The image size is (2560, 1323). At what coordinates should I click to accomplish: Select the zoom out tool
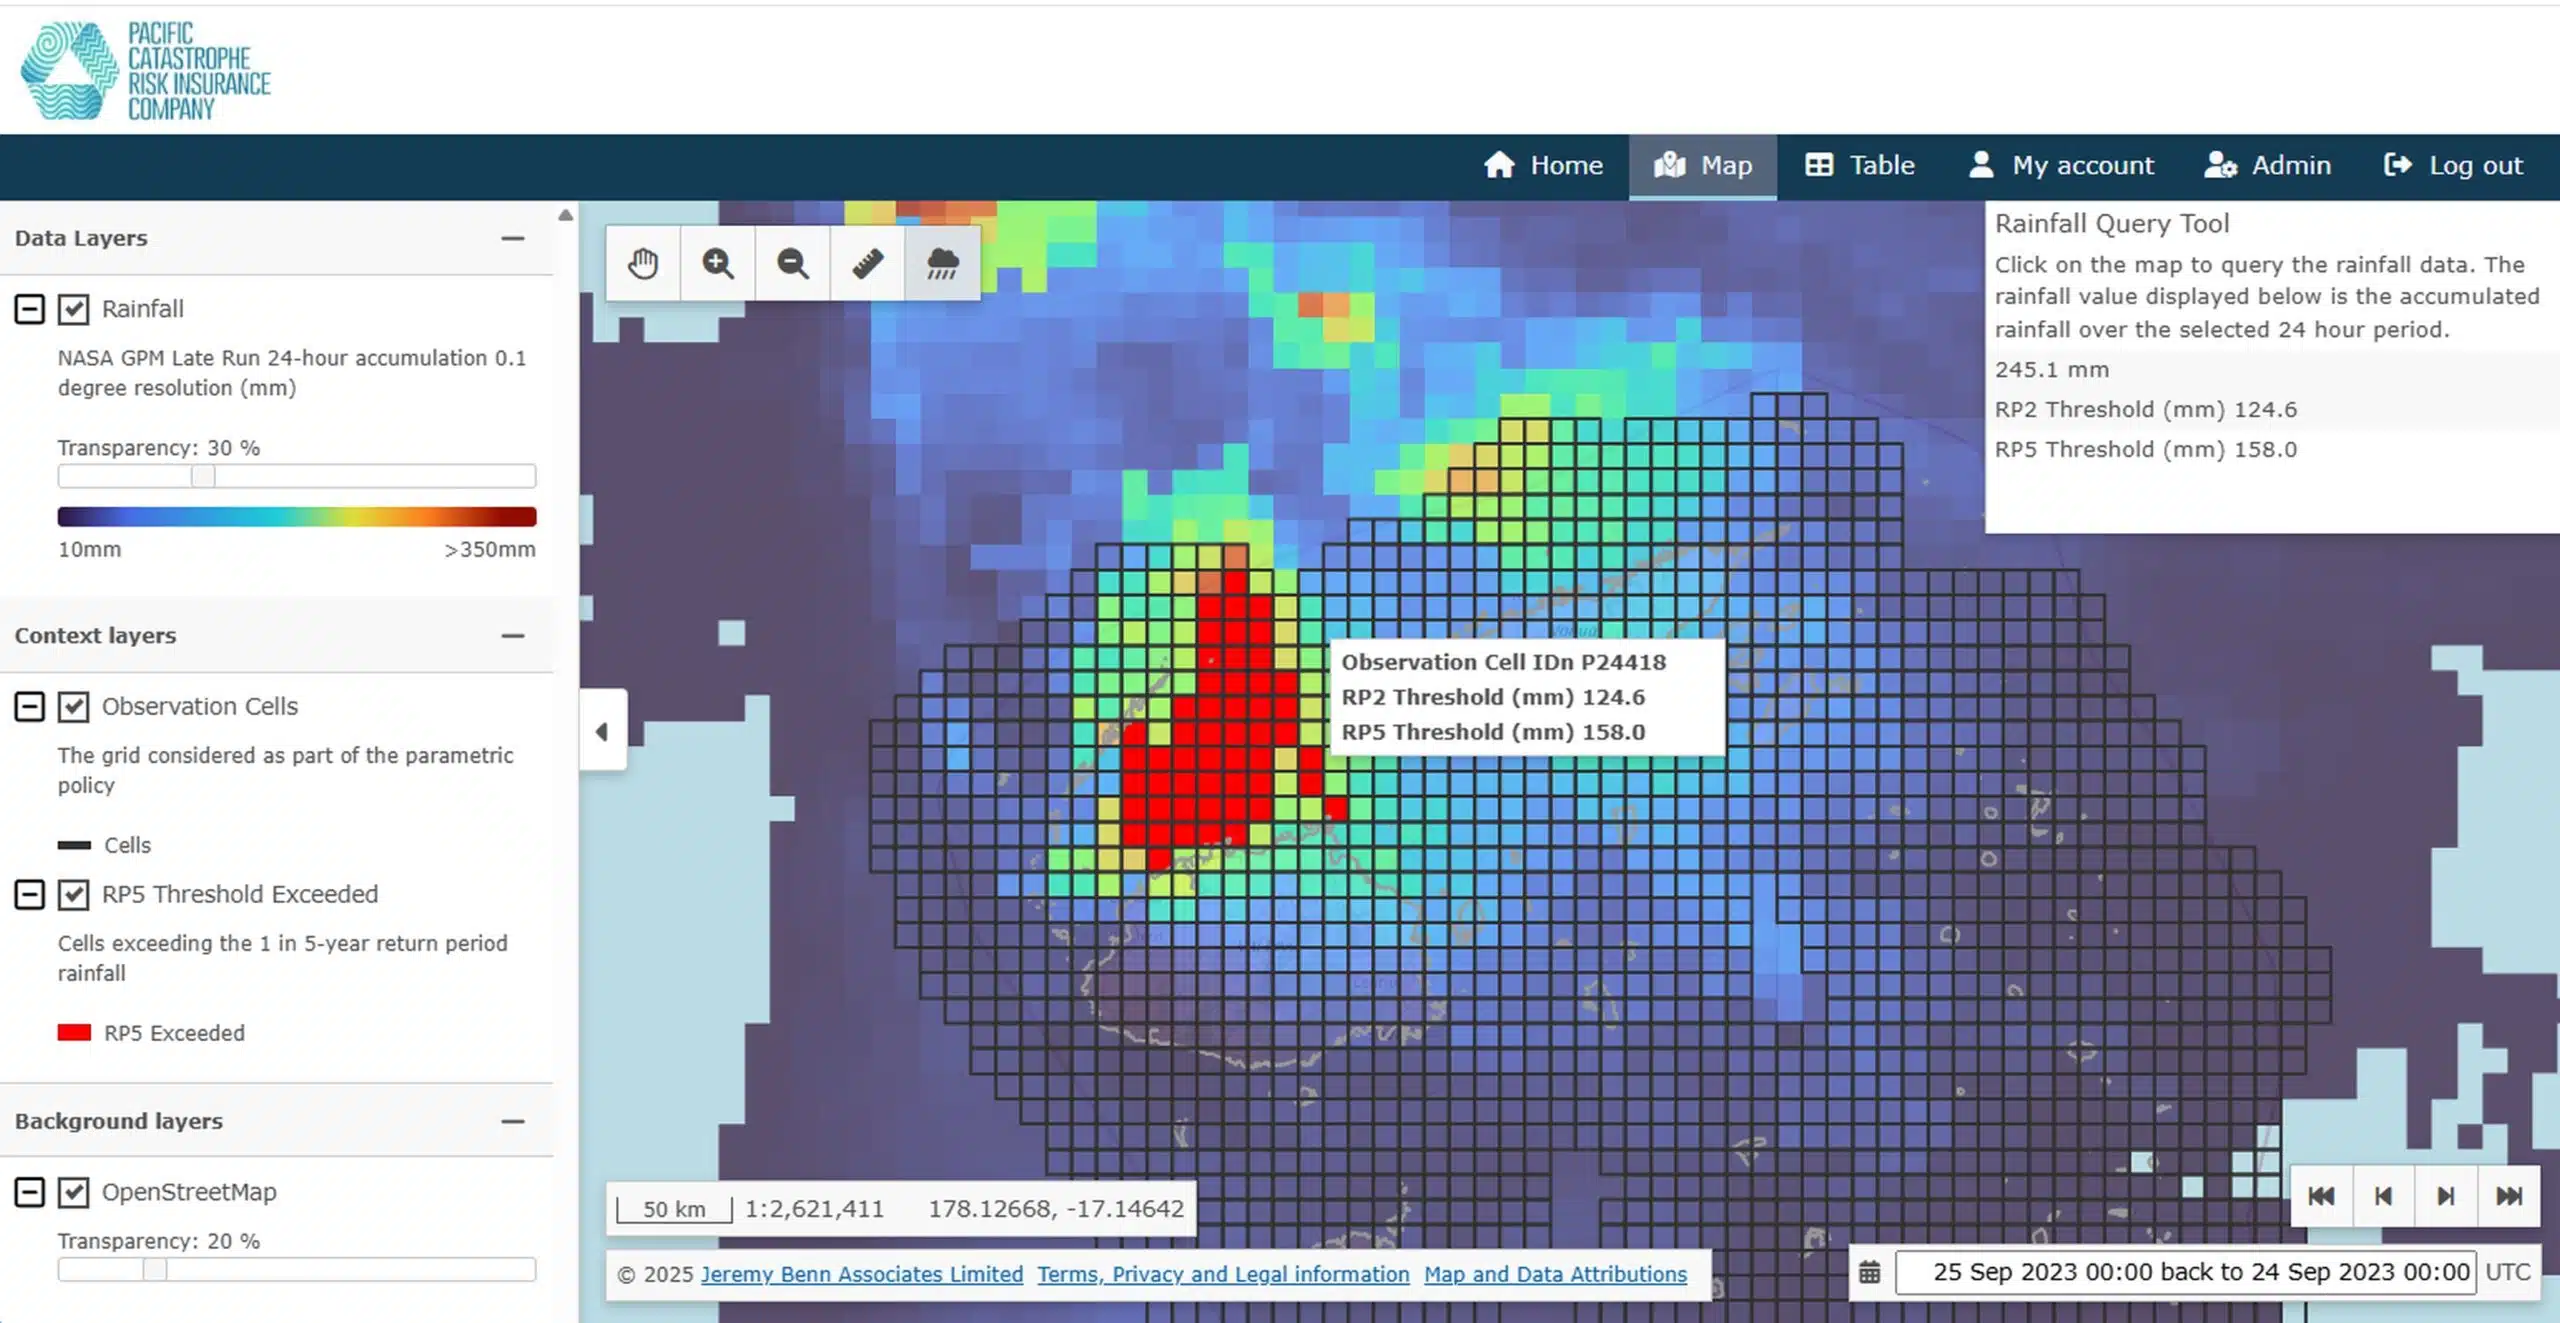[792, 263]
